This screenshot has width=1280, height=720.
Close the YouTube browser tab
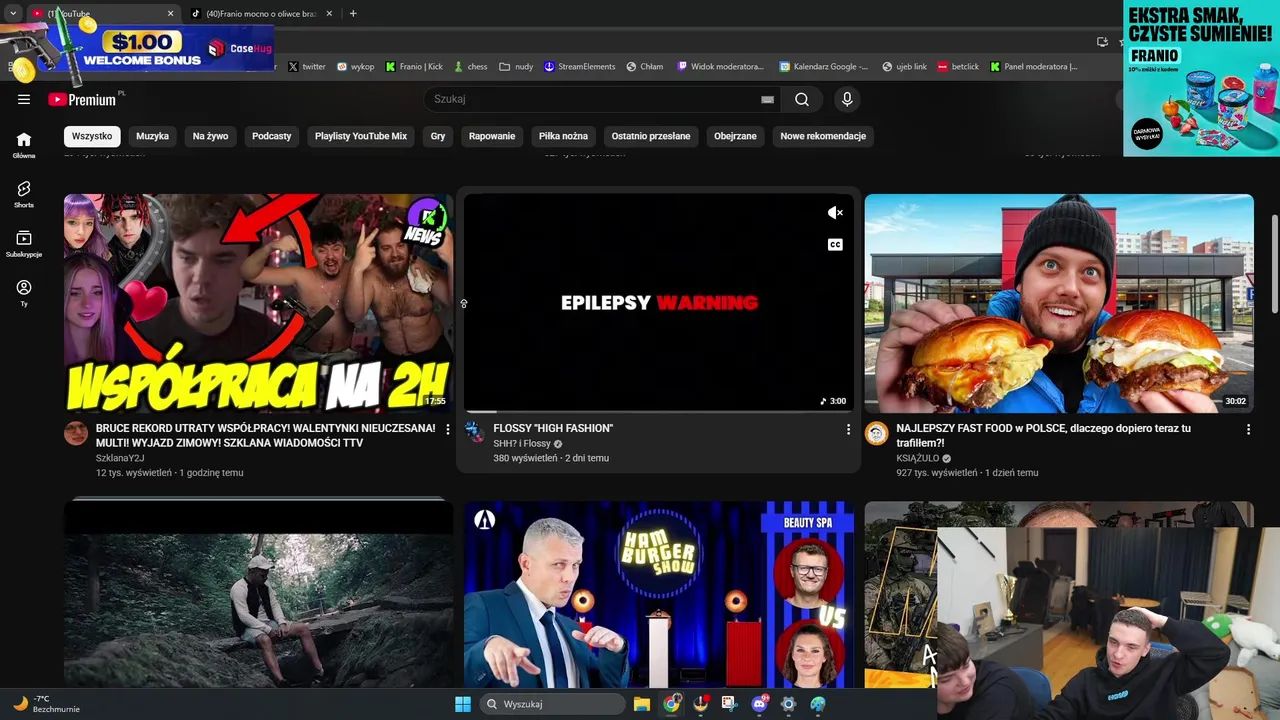(x=170, y=13)
